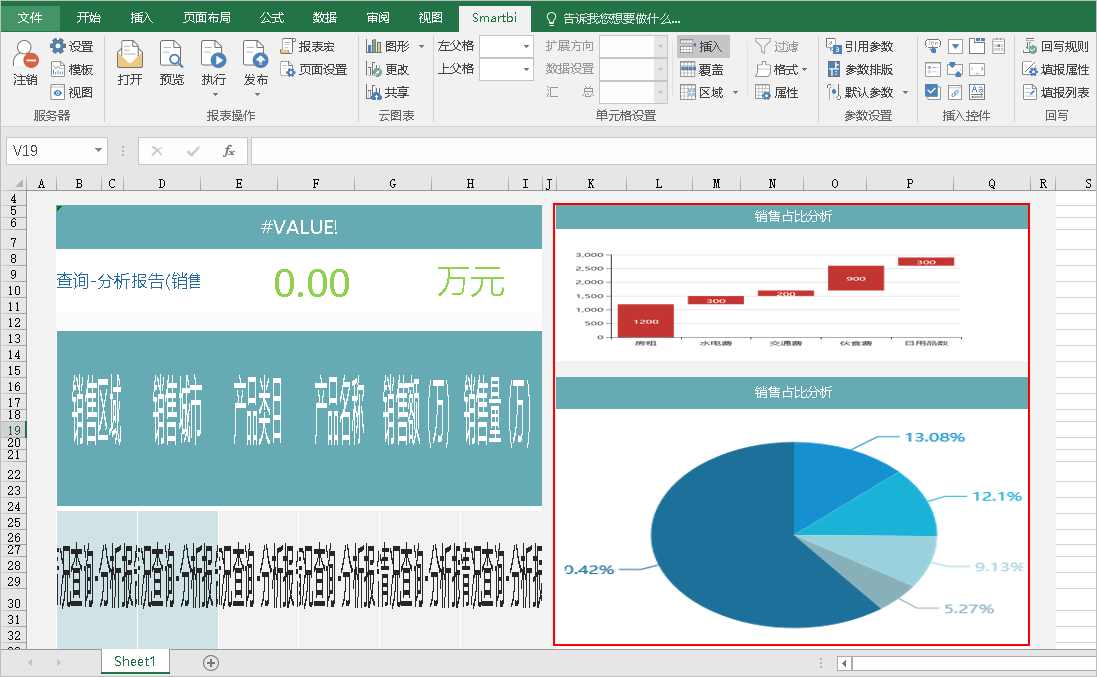Click the 发布 publish icon

click(255, 55)
